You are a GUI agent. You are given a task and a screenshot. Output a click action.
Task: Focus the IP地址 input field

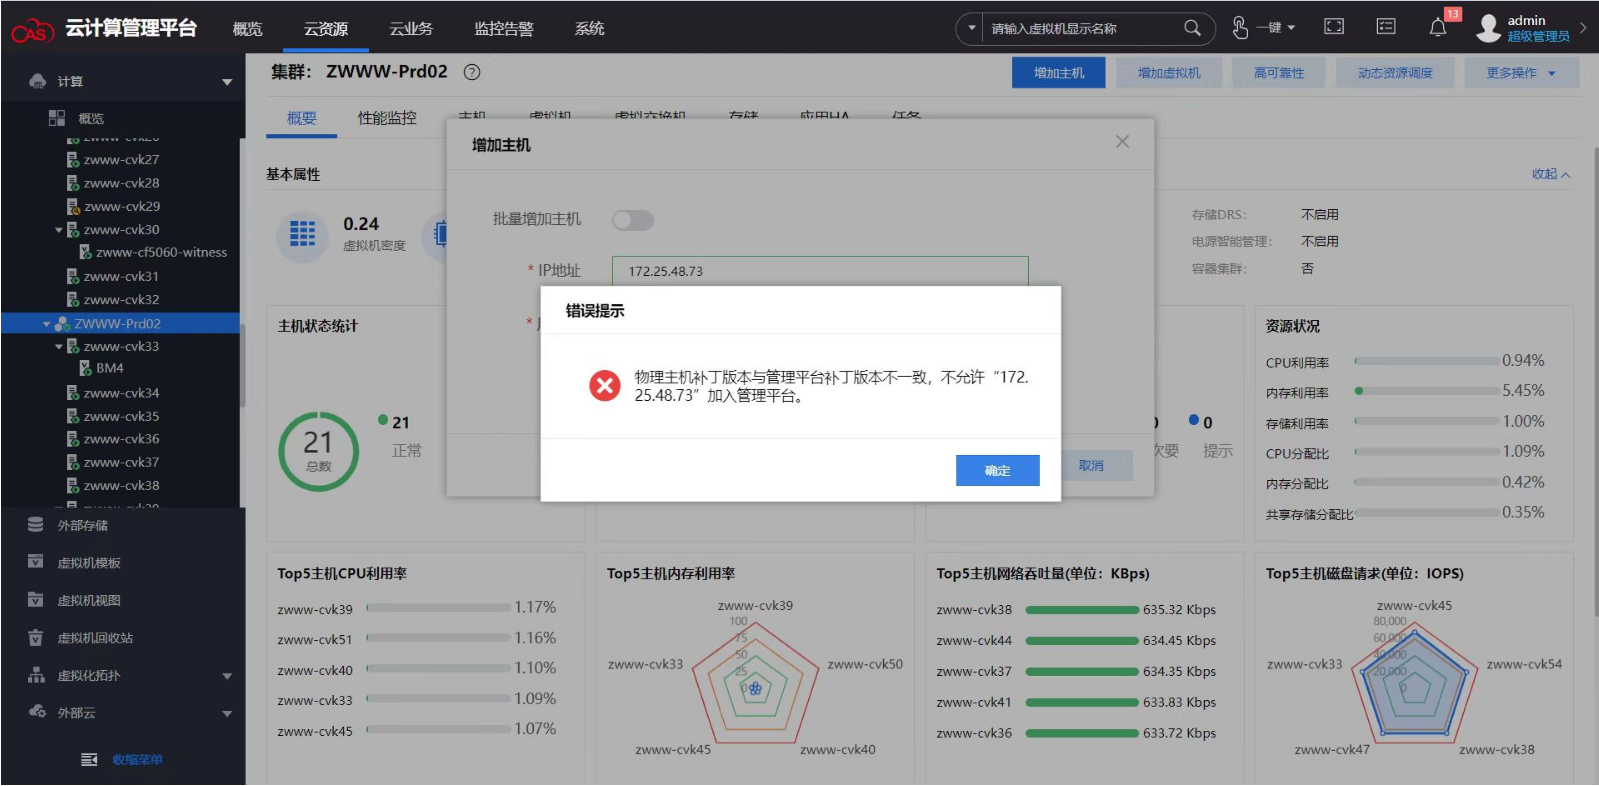pos(820,271)
